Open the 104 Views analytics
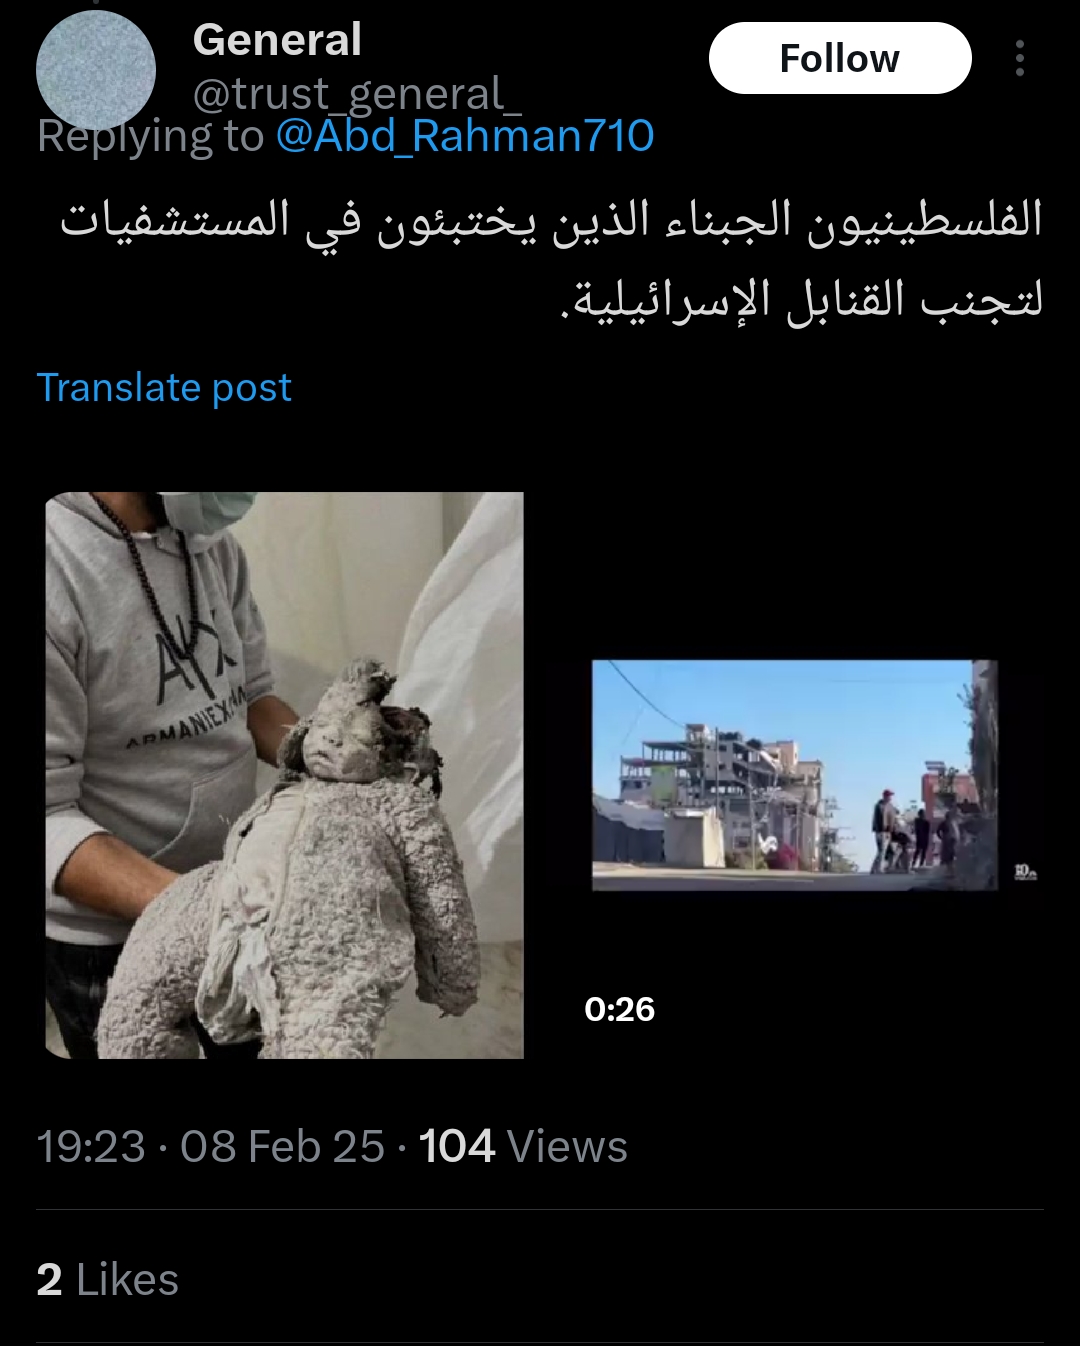 coord(523,1146)
